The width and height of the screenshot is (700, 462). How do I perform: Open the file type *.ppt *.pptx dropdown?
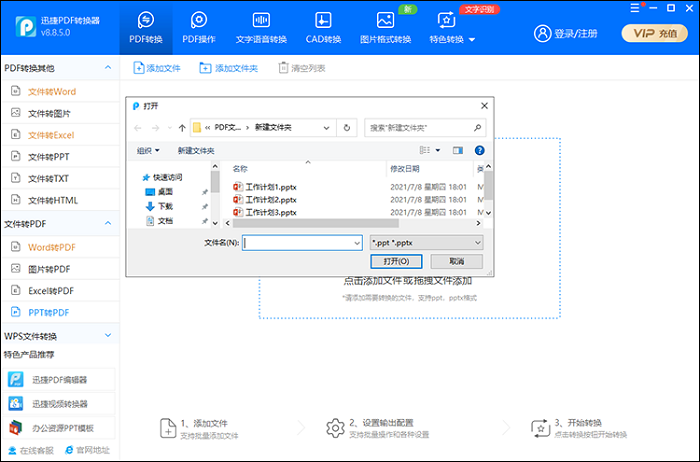click(x=426, y=243)
